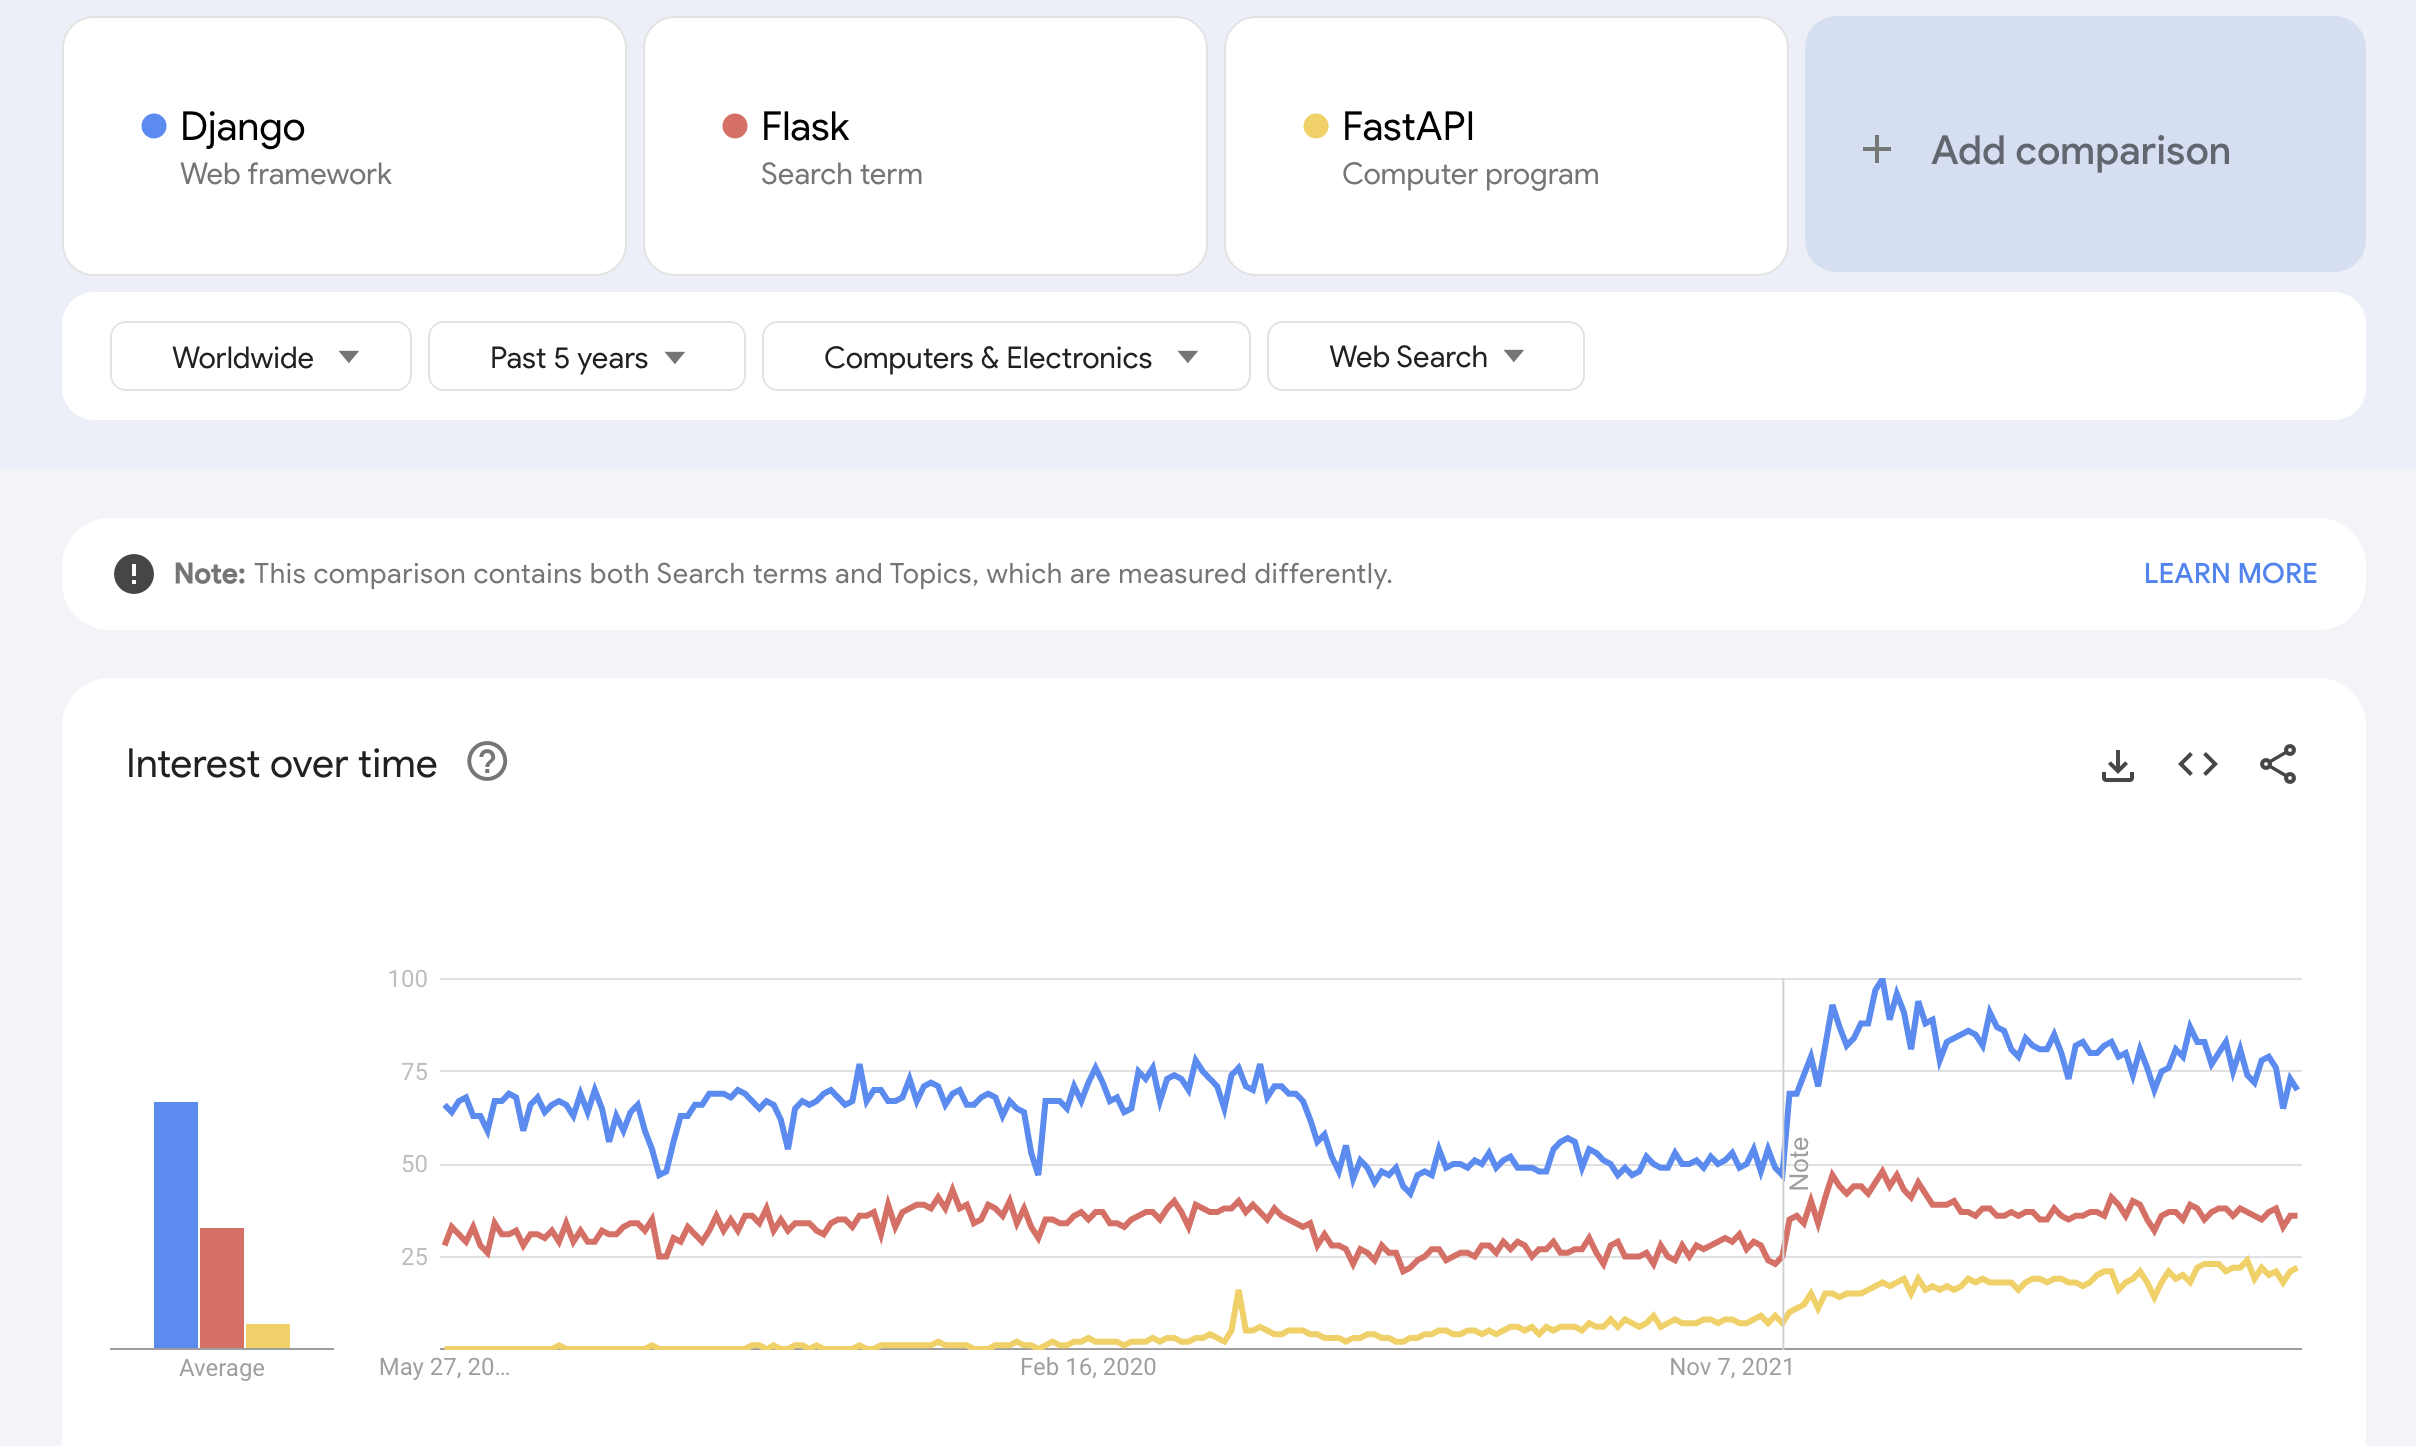Click the red Flask color dot
2416x1446 pixels.
735,126
